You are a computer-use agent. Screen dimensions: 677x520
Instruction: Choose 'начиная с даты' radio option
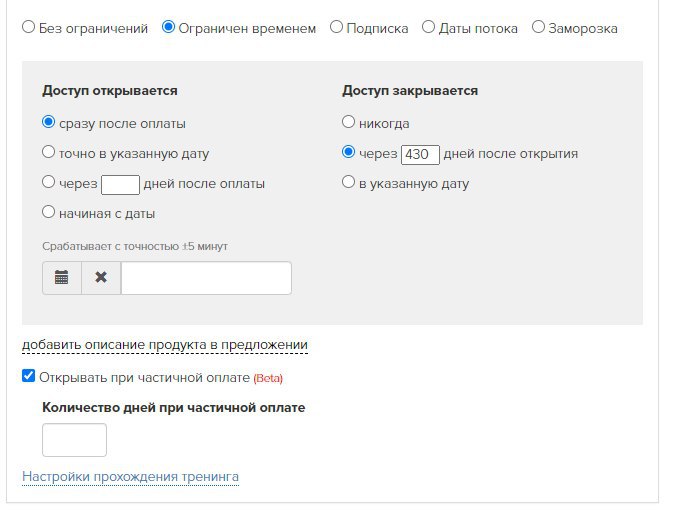click(48, 212)
